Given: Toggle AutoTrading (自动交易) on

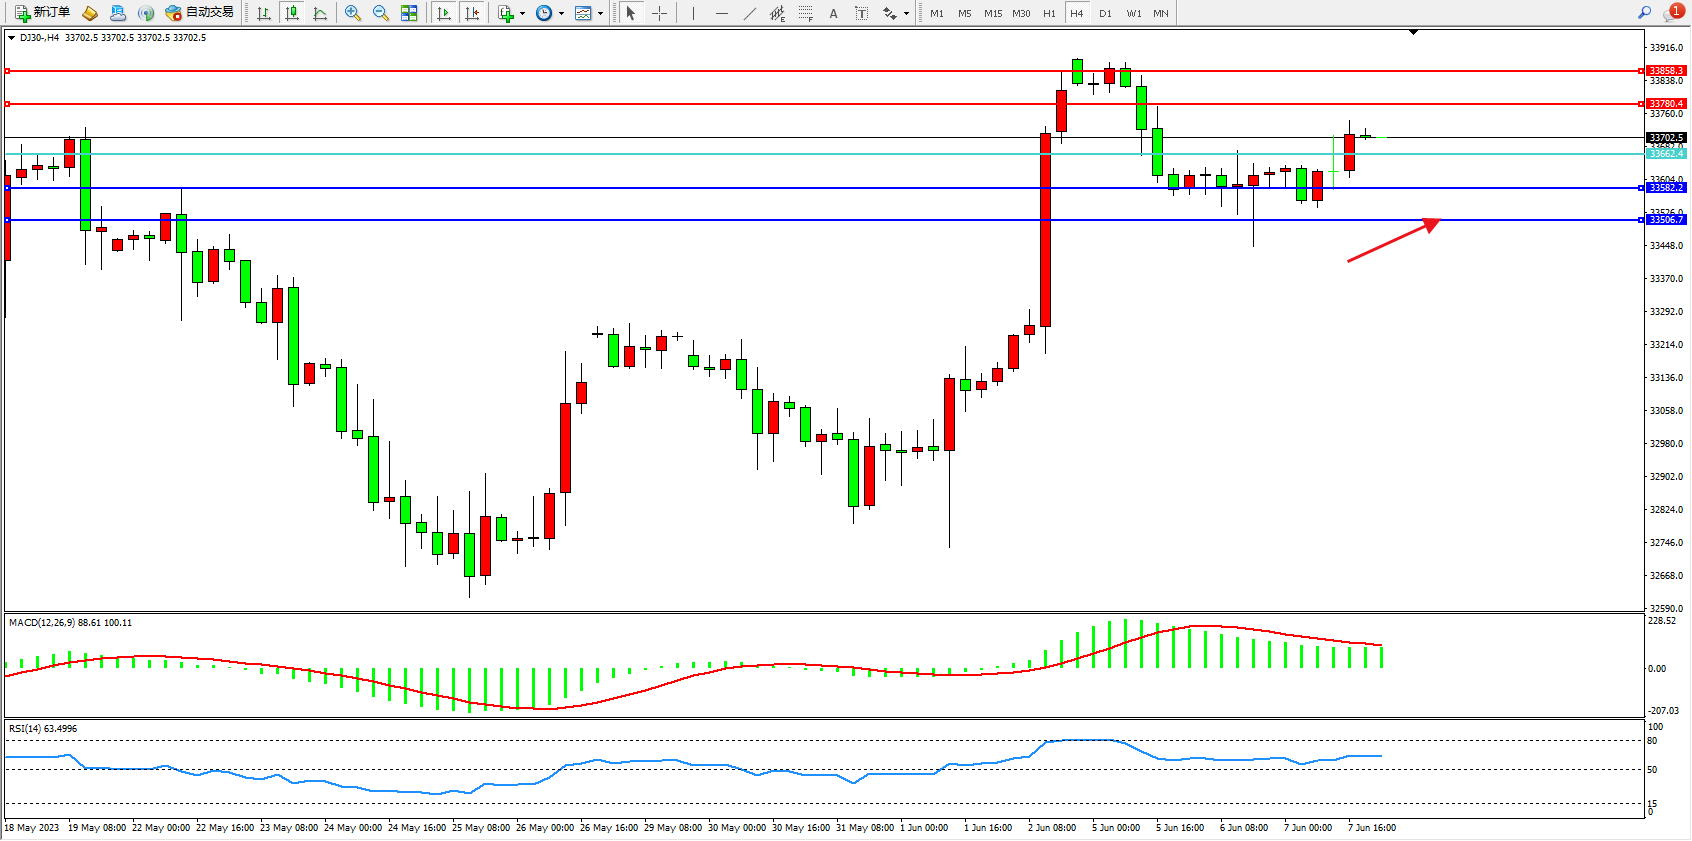Looking at the screenshot, I should (x=200, y=13).
